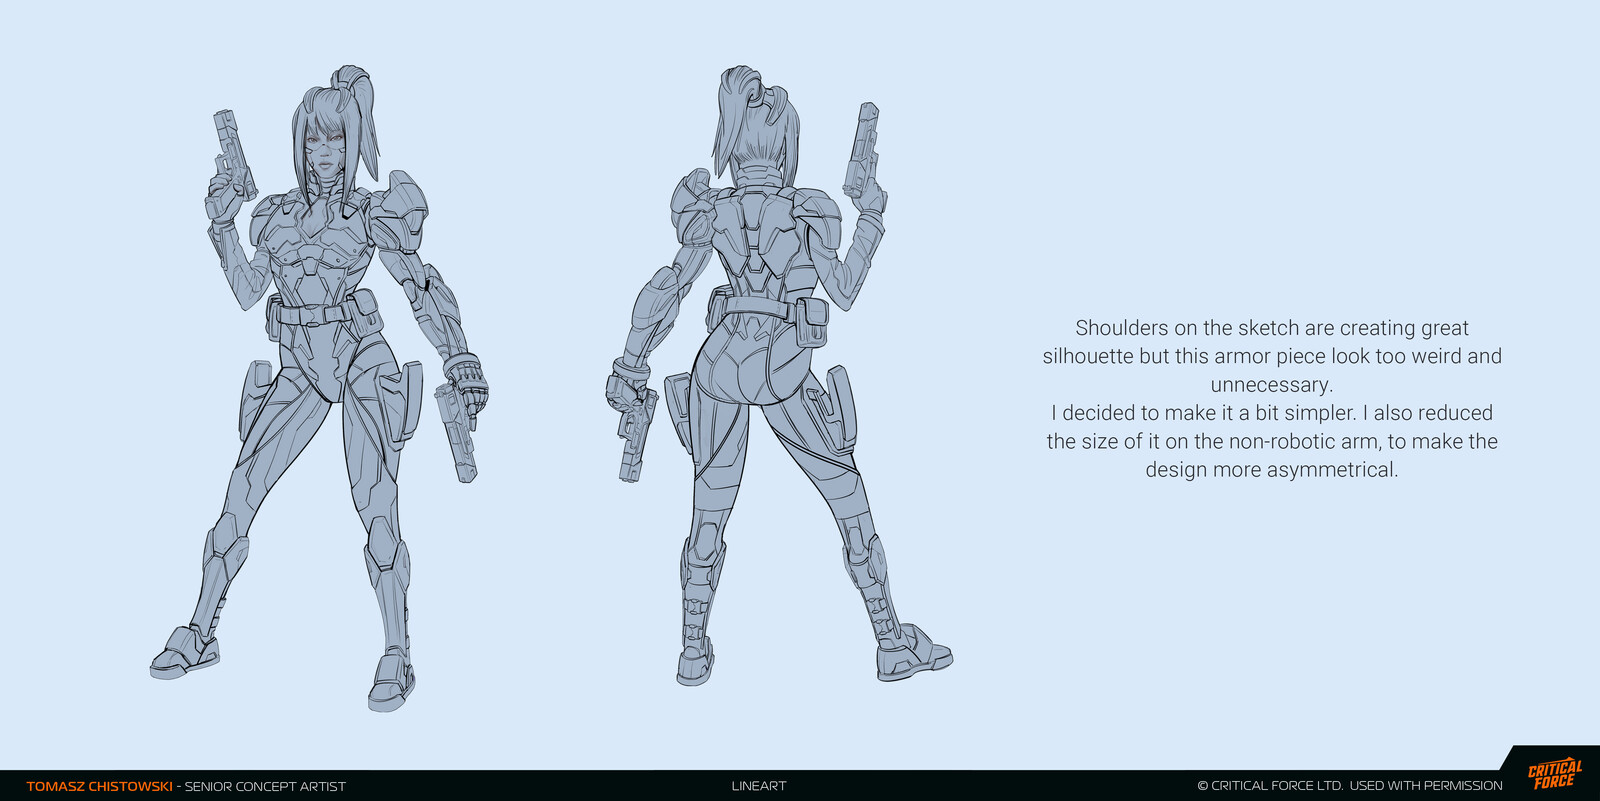Click the 'SENIOR CONCEPT ARTIST' title text
Viewport: 1600px width, 801px height.
tap(265, 786)
